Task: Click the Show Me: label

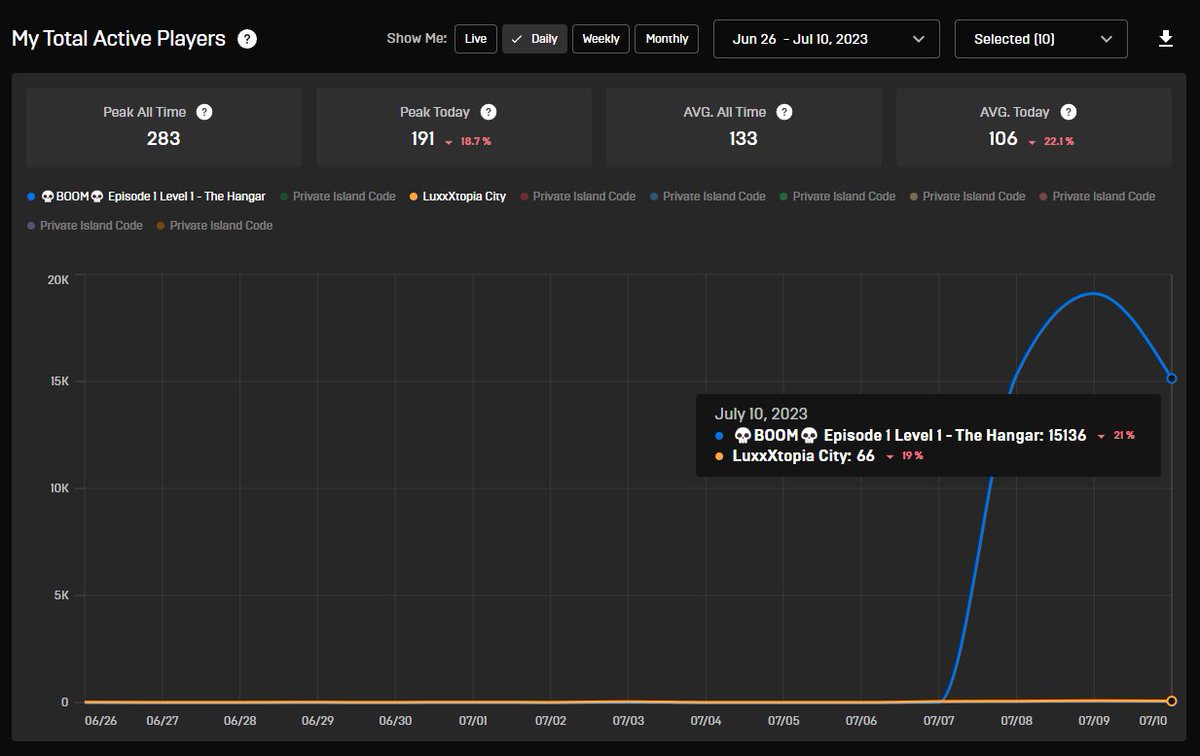Action: [x=416, y=39]
